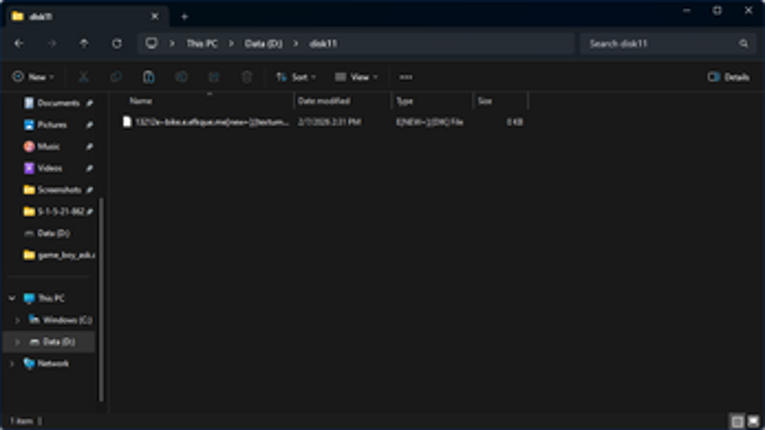
Task: Open Pictures folder in sidebar
Action: (51, 125)
